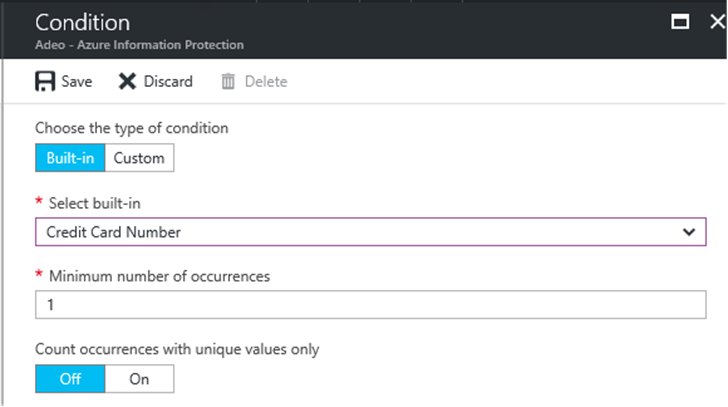Click Count occurrences with unique values label

click(x=177, y=349)
